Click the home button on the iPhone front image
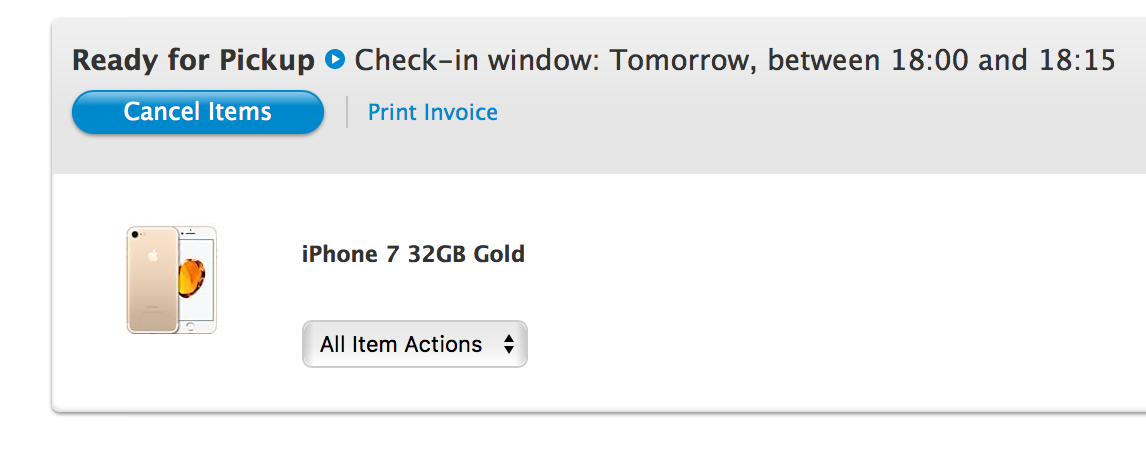The width and height of the screenshot is (1146, 454). pos(191,327)
